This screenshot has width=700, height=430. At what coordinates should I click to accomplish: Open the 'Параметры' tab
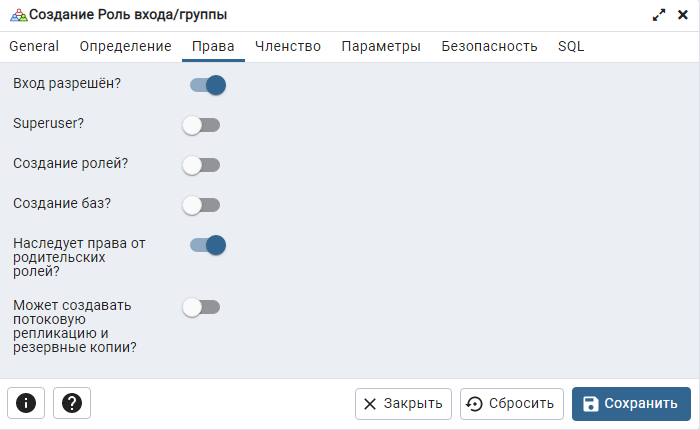[380, 46]
